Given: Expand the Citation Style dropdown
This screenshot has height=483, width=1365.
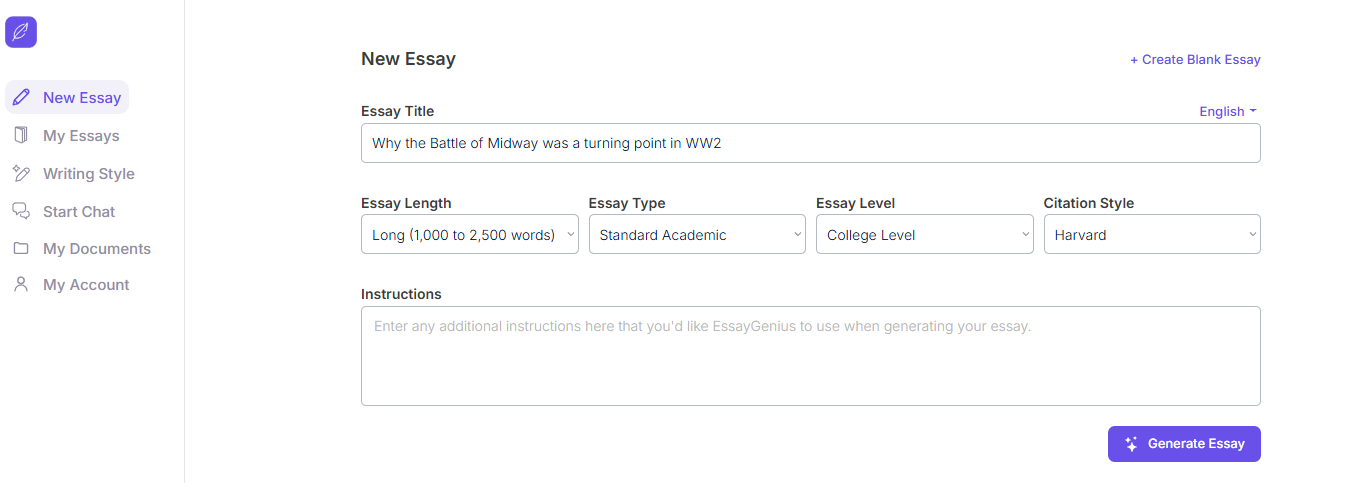Looking at the screenshot, I should [1152, 235].
